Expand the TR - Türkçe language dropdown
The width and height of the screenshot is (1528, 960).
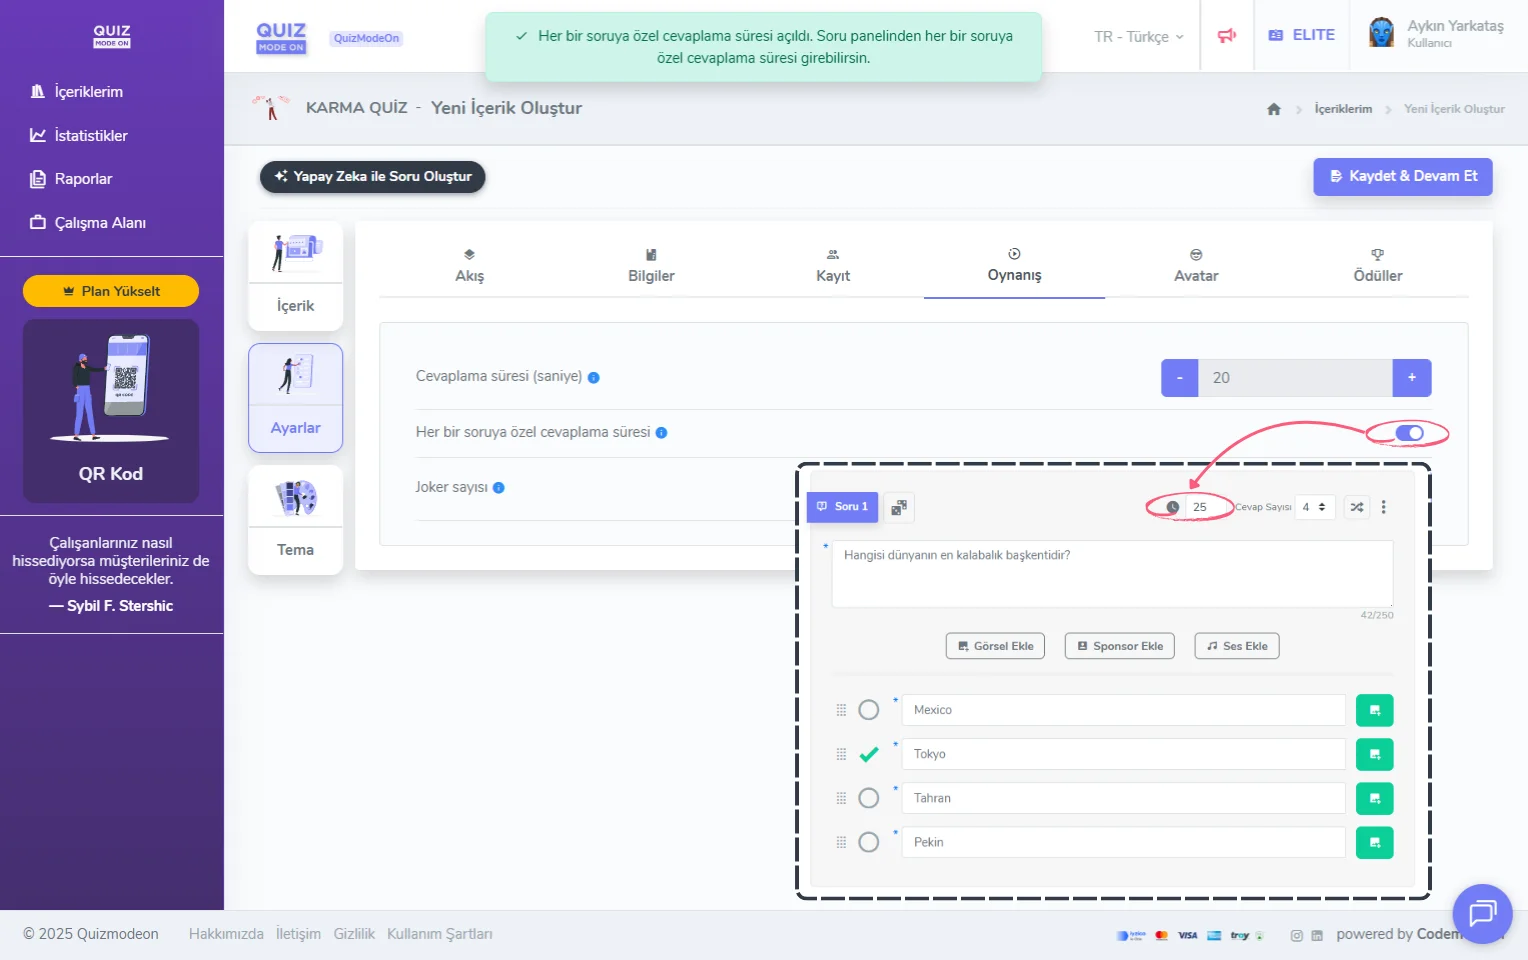coord(1138,37)
